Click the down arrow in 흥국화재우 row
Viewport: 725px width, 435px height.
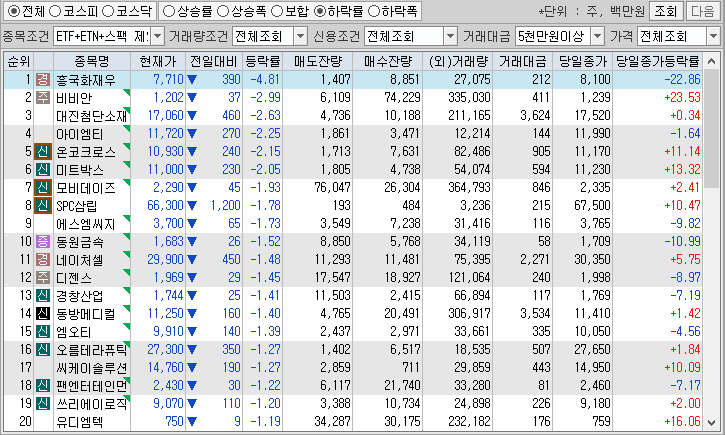click(x=191, y=80)
